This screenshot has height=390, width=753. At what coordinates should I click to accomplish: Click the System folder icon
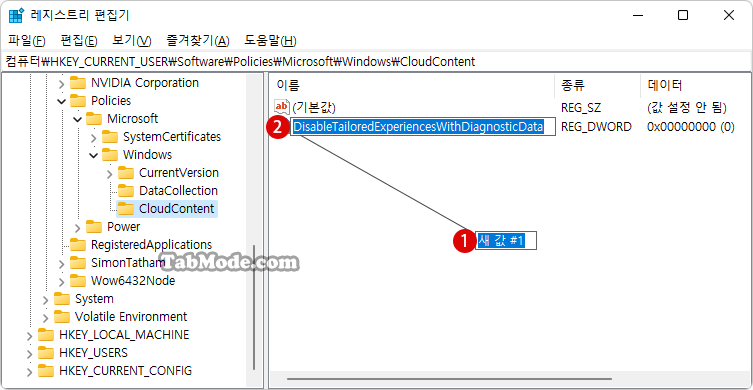point(62,299)
